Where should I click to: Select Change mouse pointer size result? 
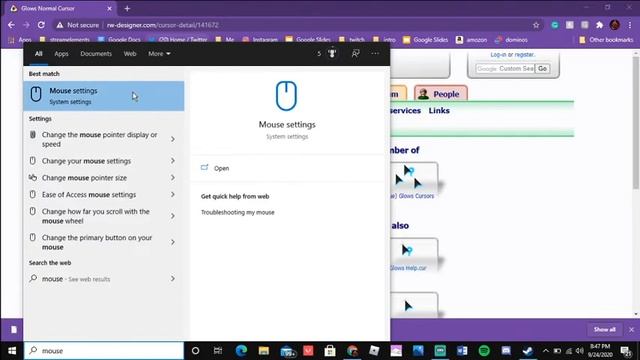(x=84, y=178)
